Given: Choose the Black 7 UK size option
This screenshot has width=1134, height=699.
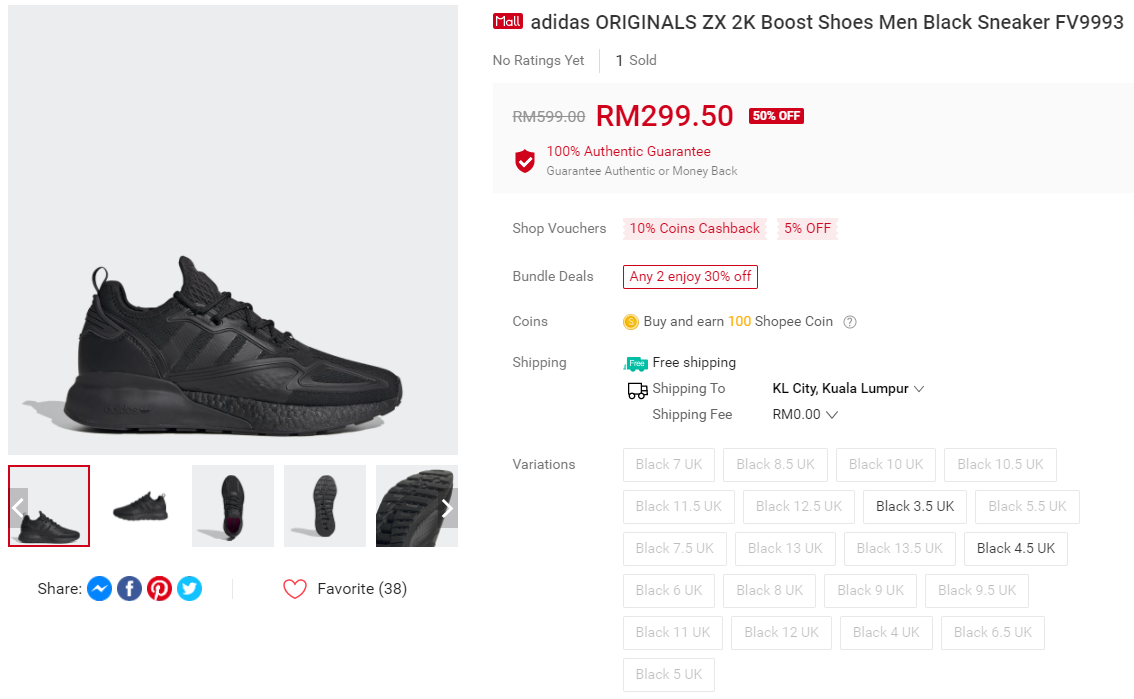Looking at the screenshot, I should (x=668, y=464).
